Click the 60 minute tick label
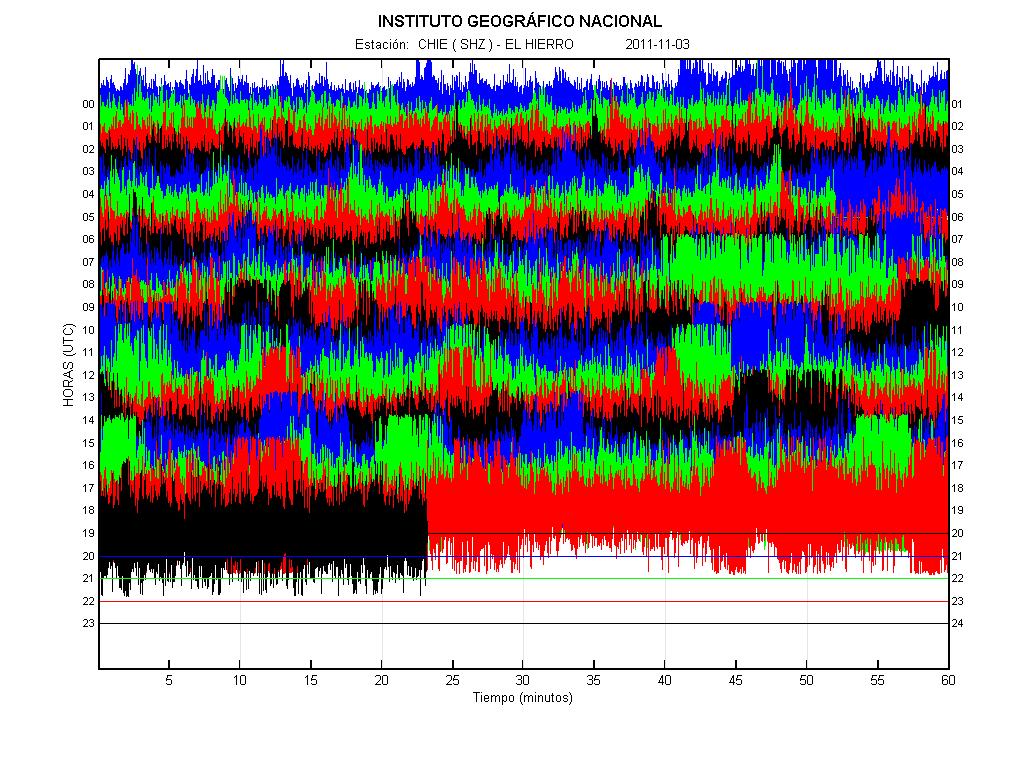 click(947, 680)
